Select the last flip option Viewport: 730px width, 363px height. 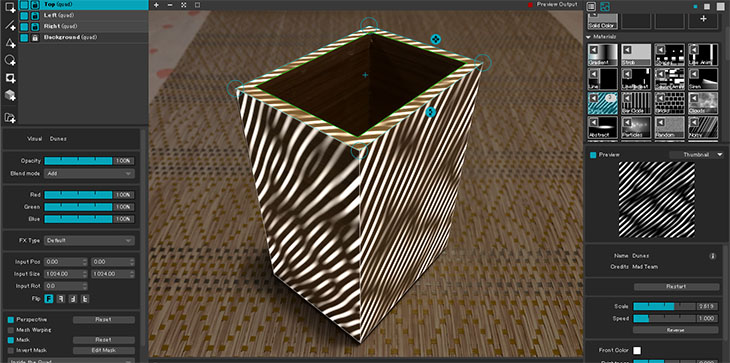(85, 299)
